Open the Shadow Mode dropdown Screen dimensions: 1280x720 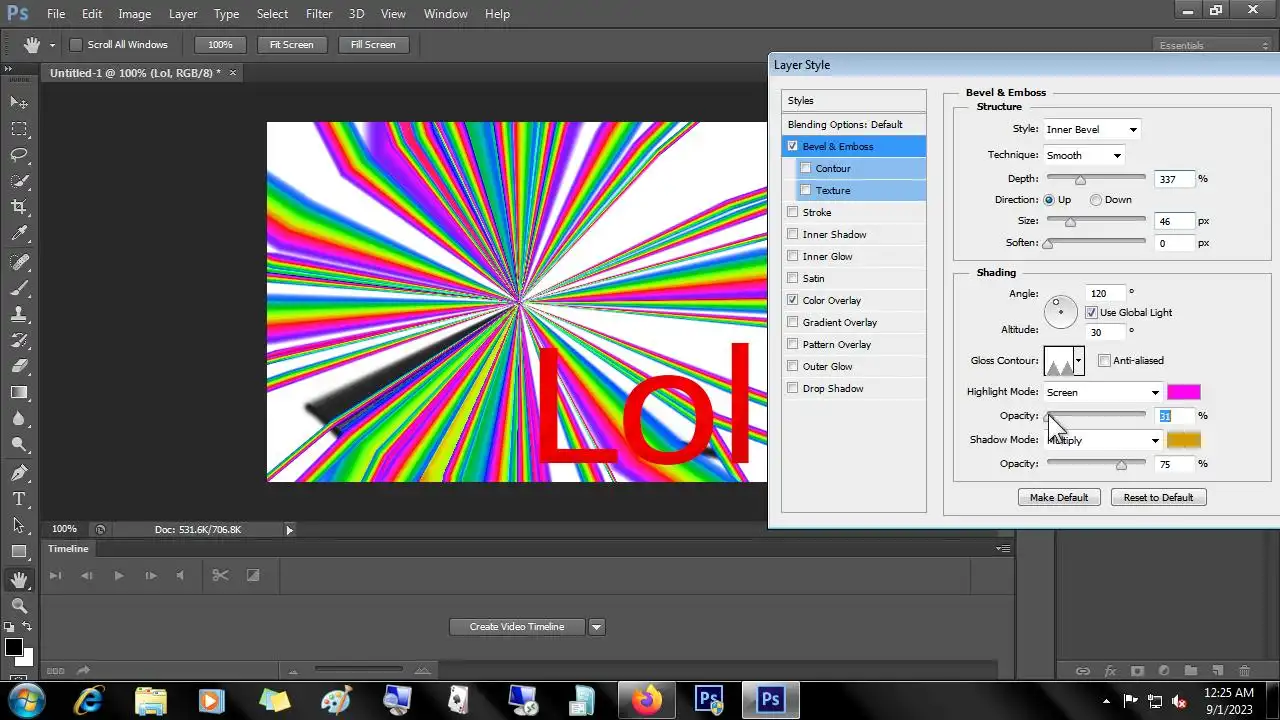point(1103,440)
